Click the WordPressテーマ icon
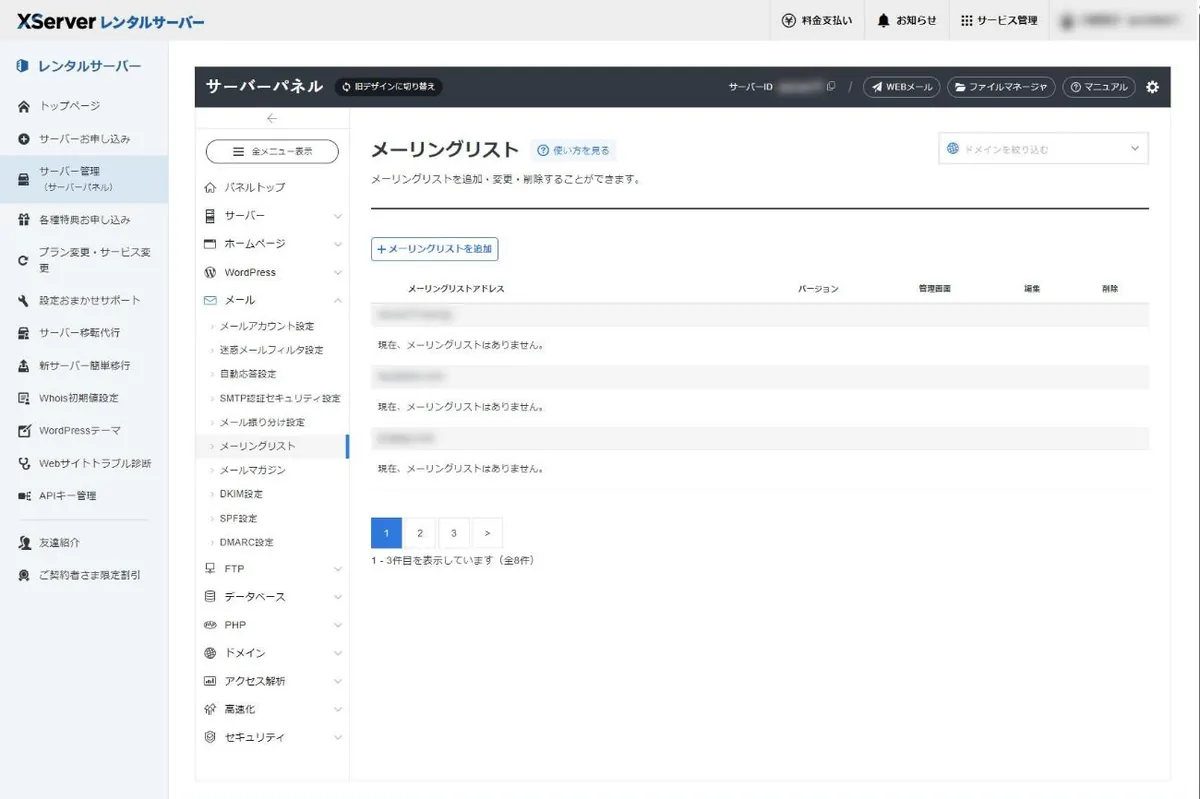 tap(24, 431)
